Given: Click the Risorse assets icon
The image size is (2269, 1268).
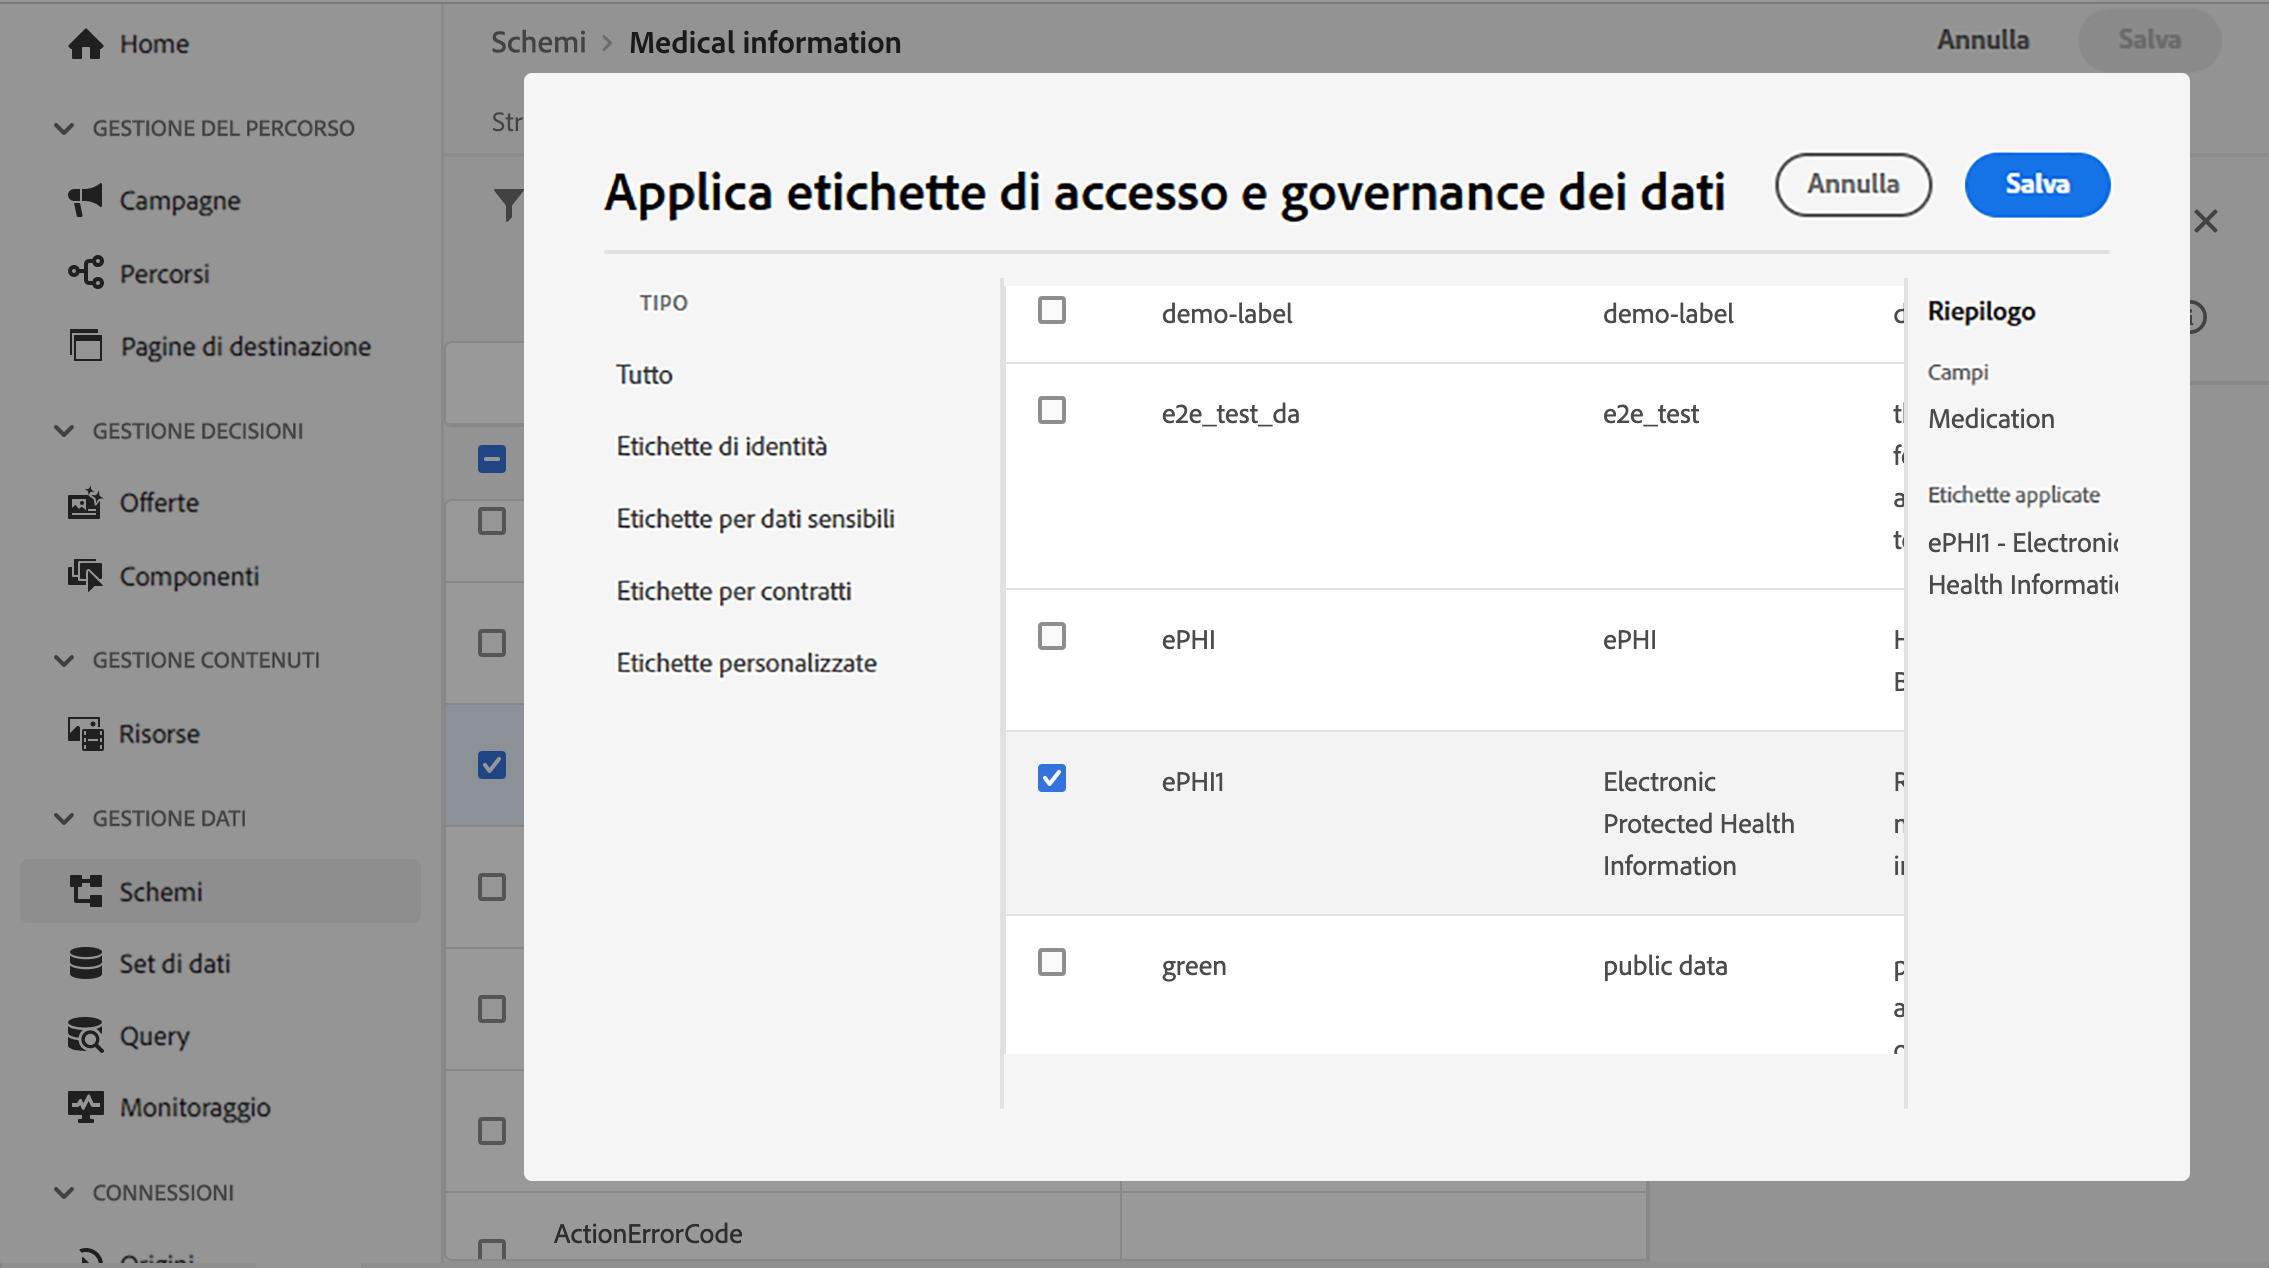Looking at the screenshot, I should [86, 734].
